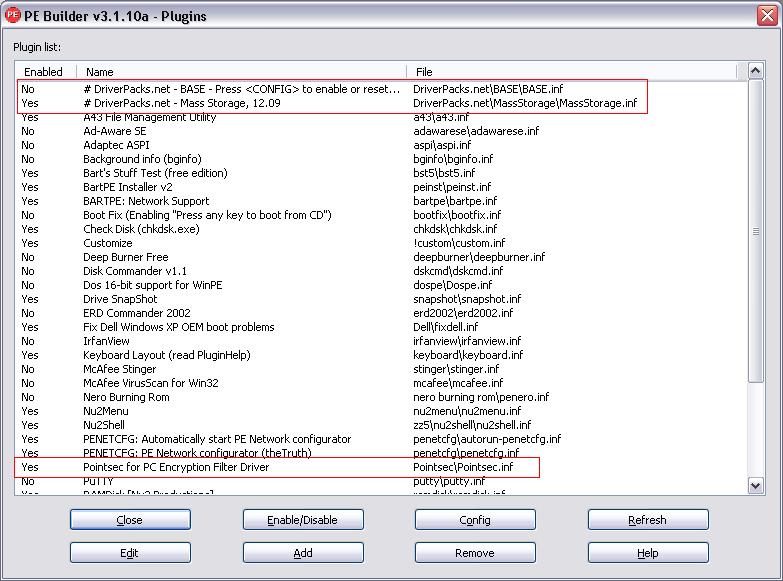Click the PE Builder title bar icon
The height and width of the screenshot is (581, 783).
tap(13, 15)
